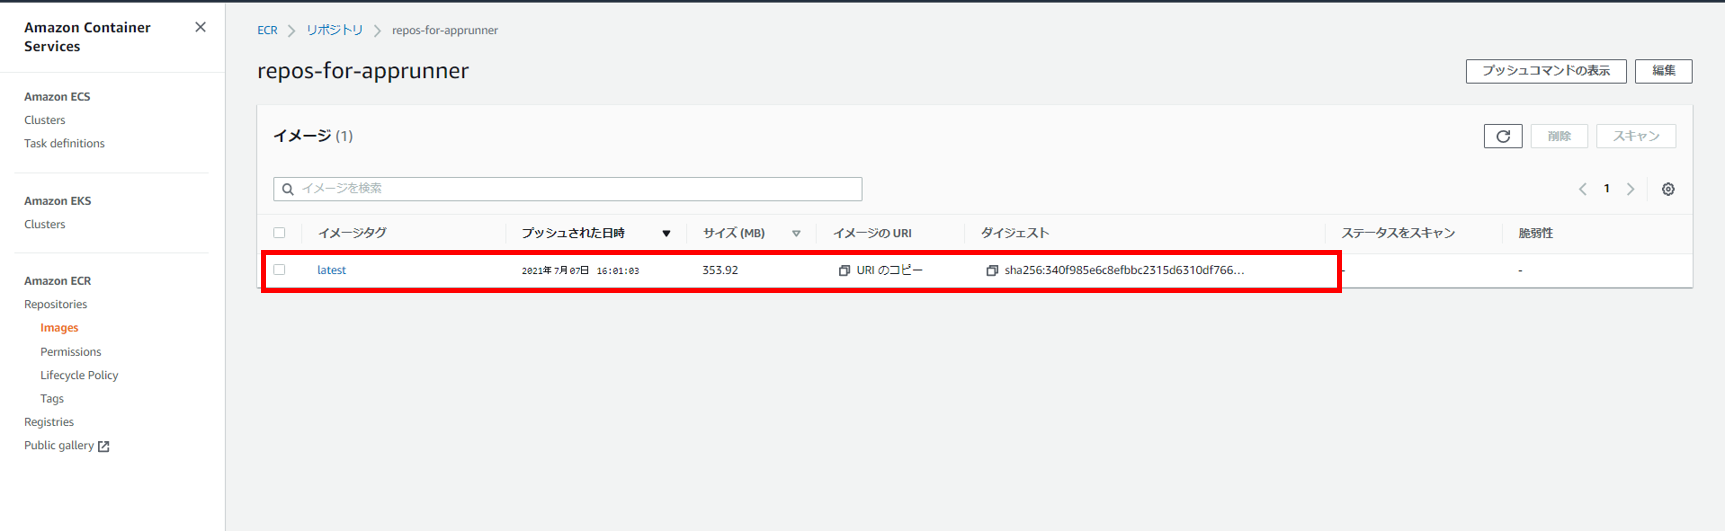Click the sha256:340f985e6c8efbbc digest text
Viewport: 1725px width, 531px height.
tap(1124, 270)
